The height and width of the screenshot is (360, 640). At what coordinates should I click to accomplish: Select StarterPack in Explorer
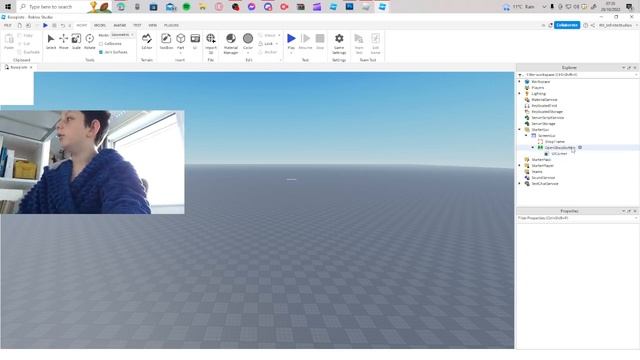tap(541, 160)
